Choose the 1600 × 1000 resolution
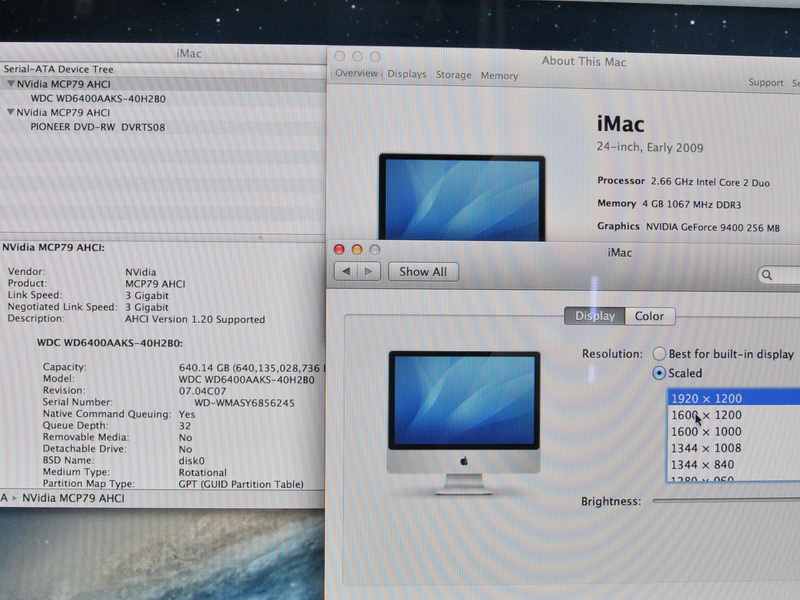 pyautogui.click(x=733, y=432)
